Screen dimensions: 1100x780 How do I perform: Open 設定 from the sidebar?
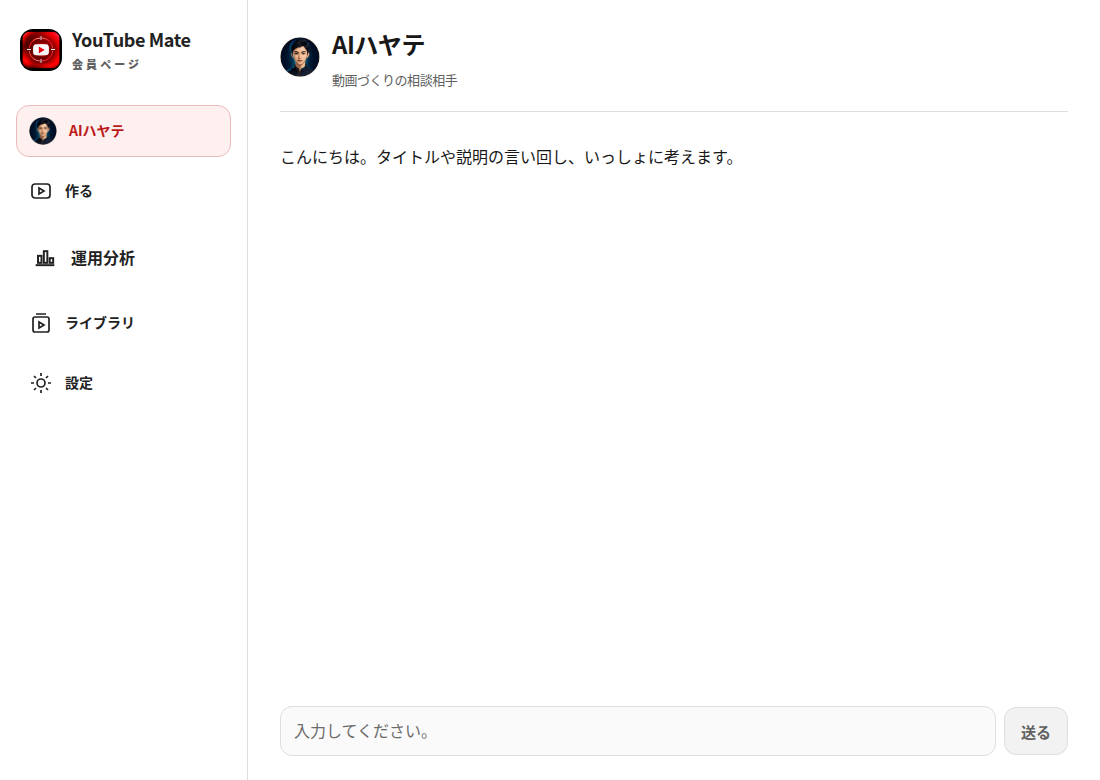point(123,383)
